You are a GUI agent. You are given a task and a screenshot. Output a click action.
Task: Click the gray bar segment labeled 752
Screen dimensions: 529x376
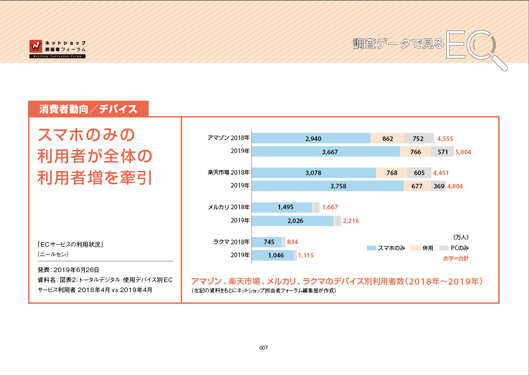[419, 138]
